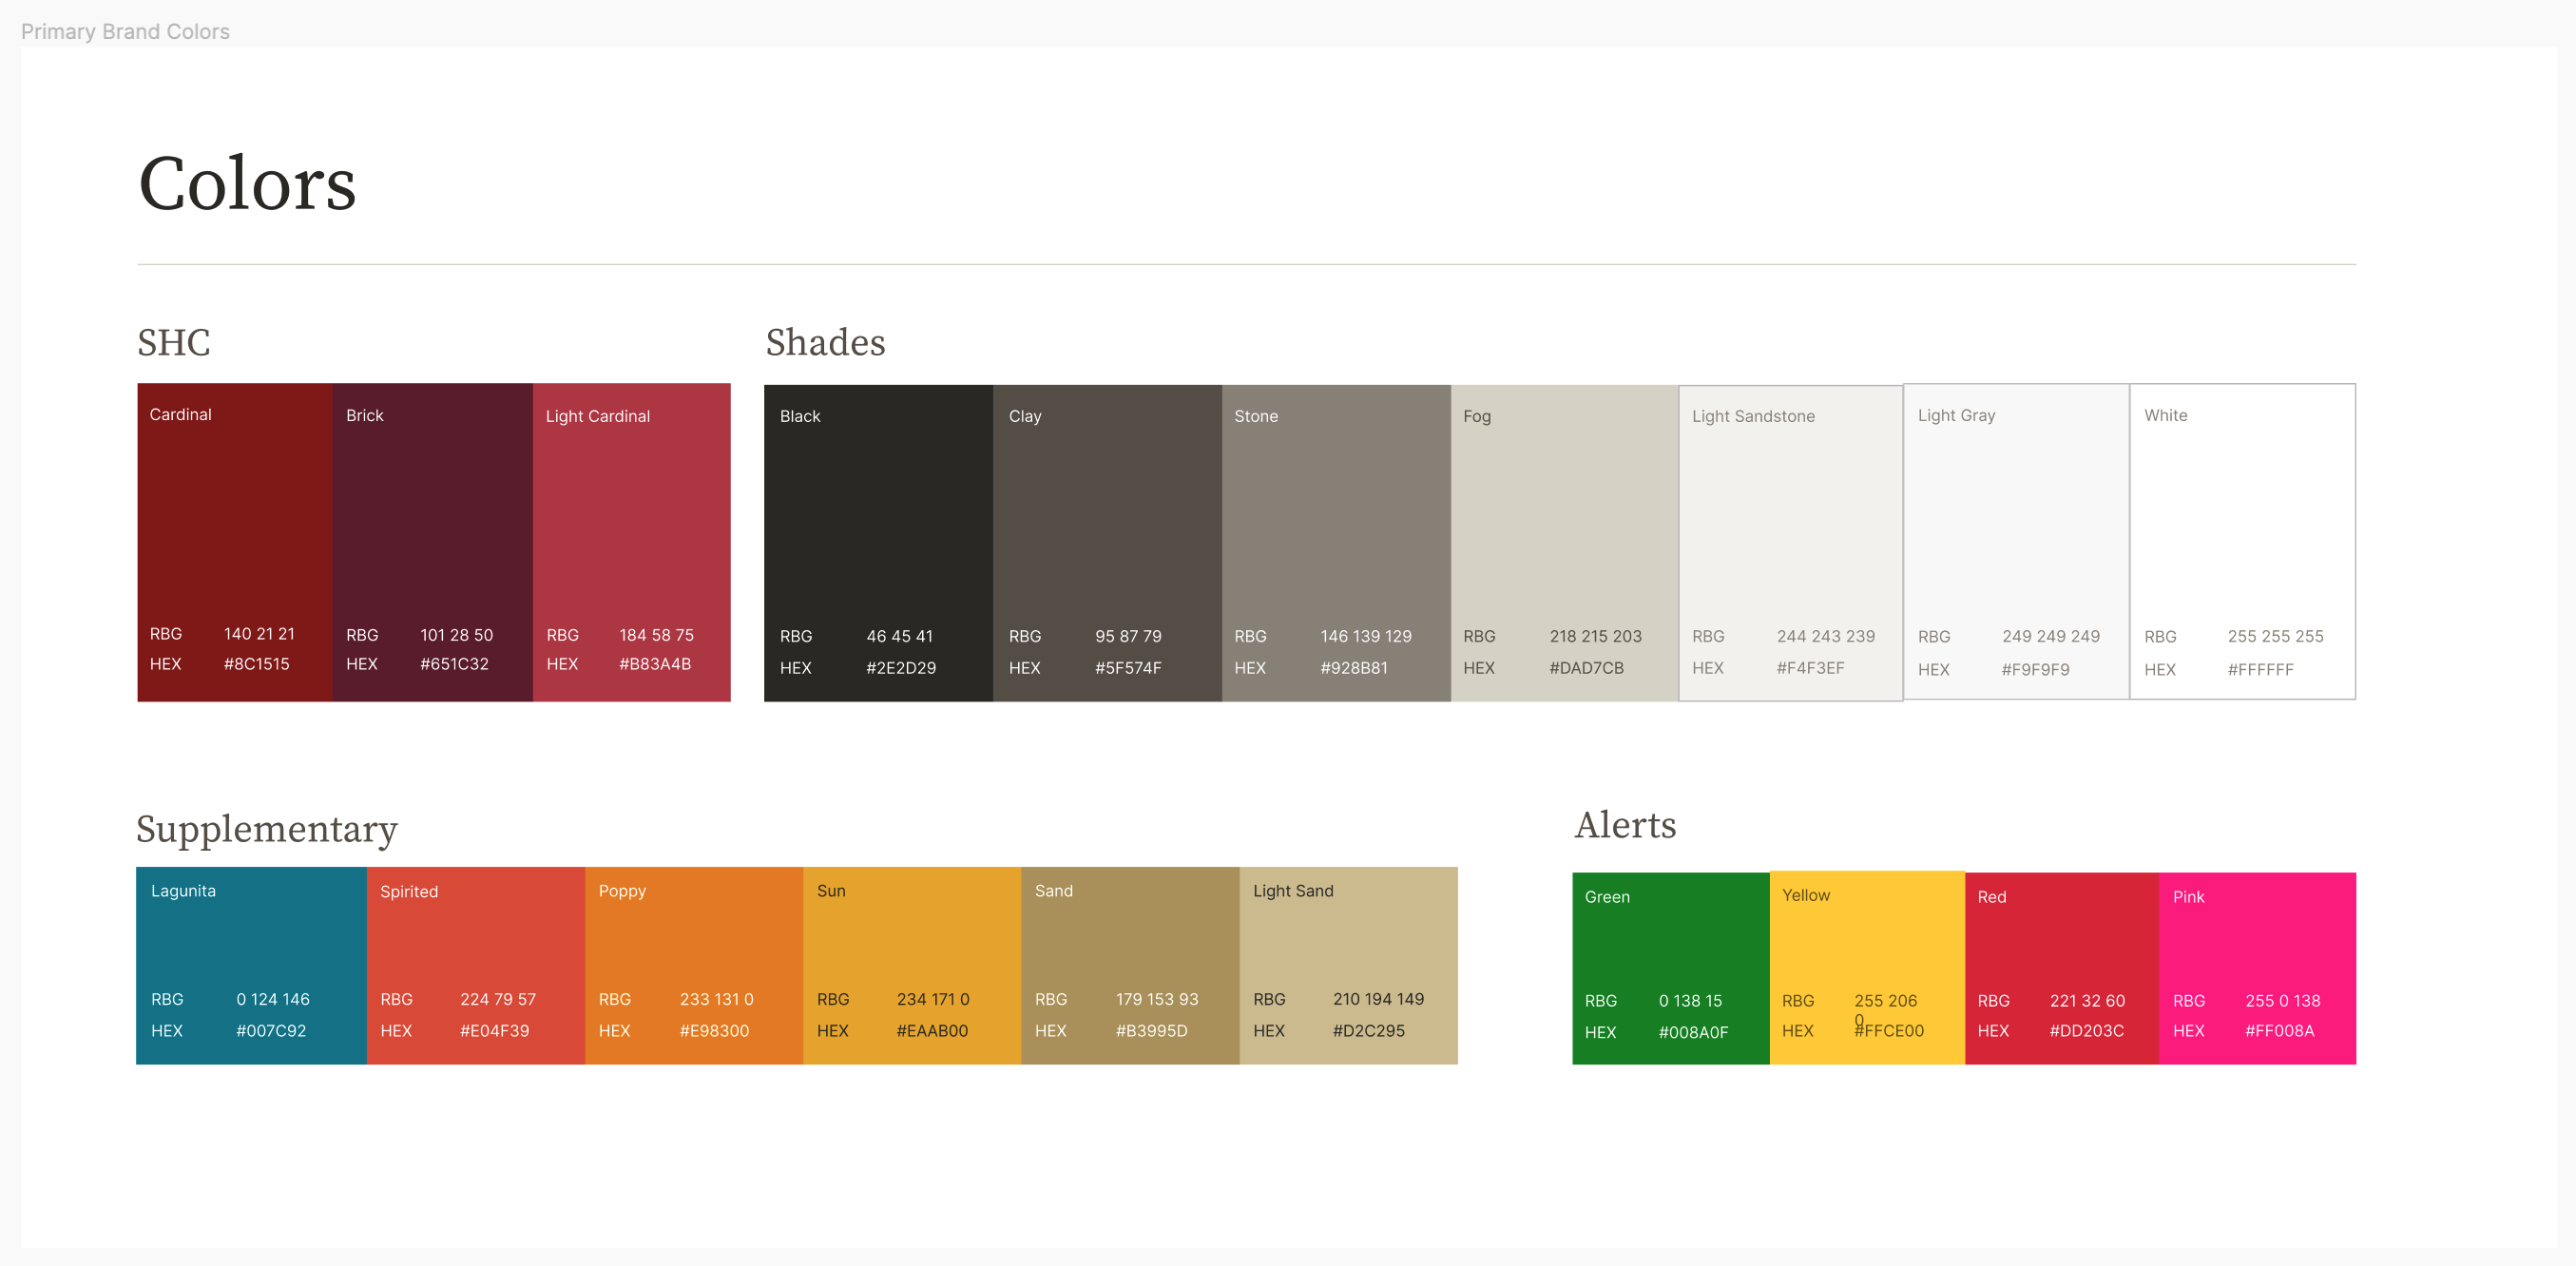Select the Light Sand swatch
2576x1266 pixels.
(1349, 965)
